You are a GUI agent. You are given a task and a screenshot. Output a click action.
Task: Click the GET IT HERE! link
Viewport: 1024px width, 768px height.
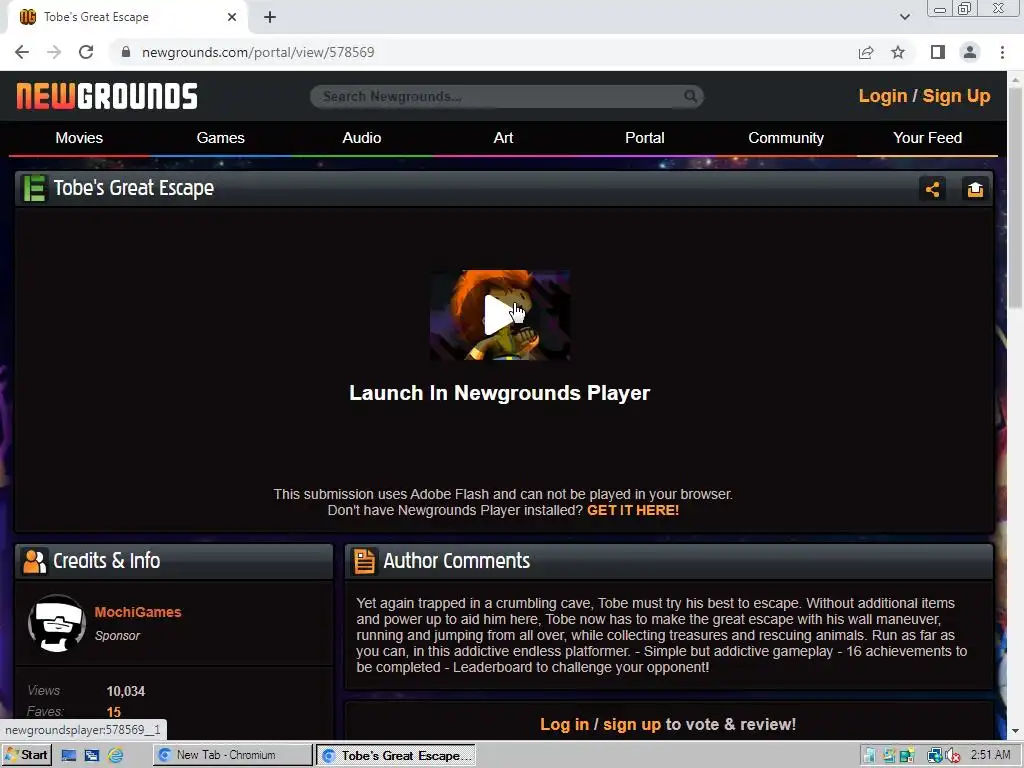click(633, 510)
